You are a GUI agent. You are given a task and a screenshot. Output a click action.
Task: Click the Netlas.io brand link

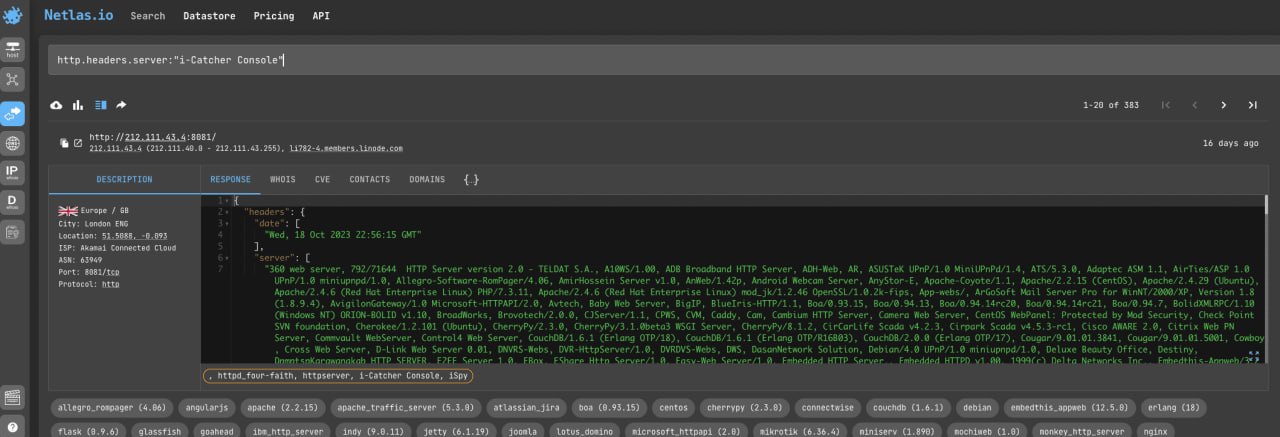click(80, 15)
